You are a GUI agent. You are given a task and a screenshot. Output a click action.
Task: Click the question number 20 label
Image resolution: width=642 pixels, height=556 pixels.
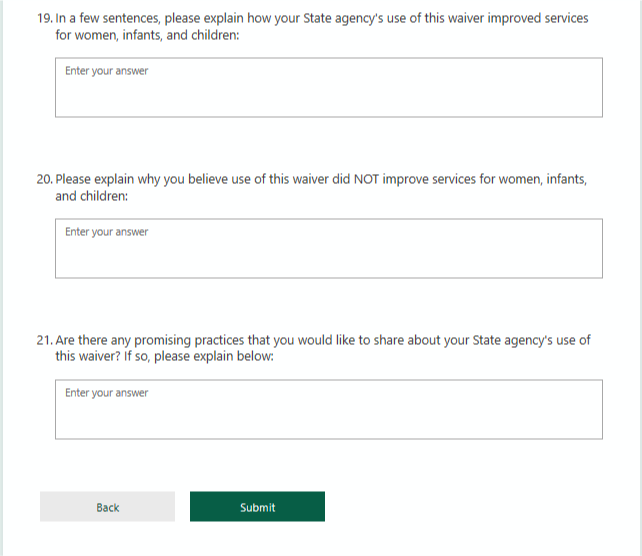point(44,180)
